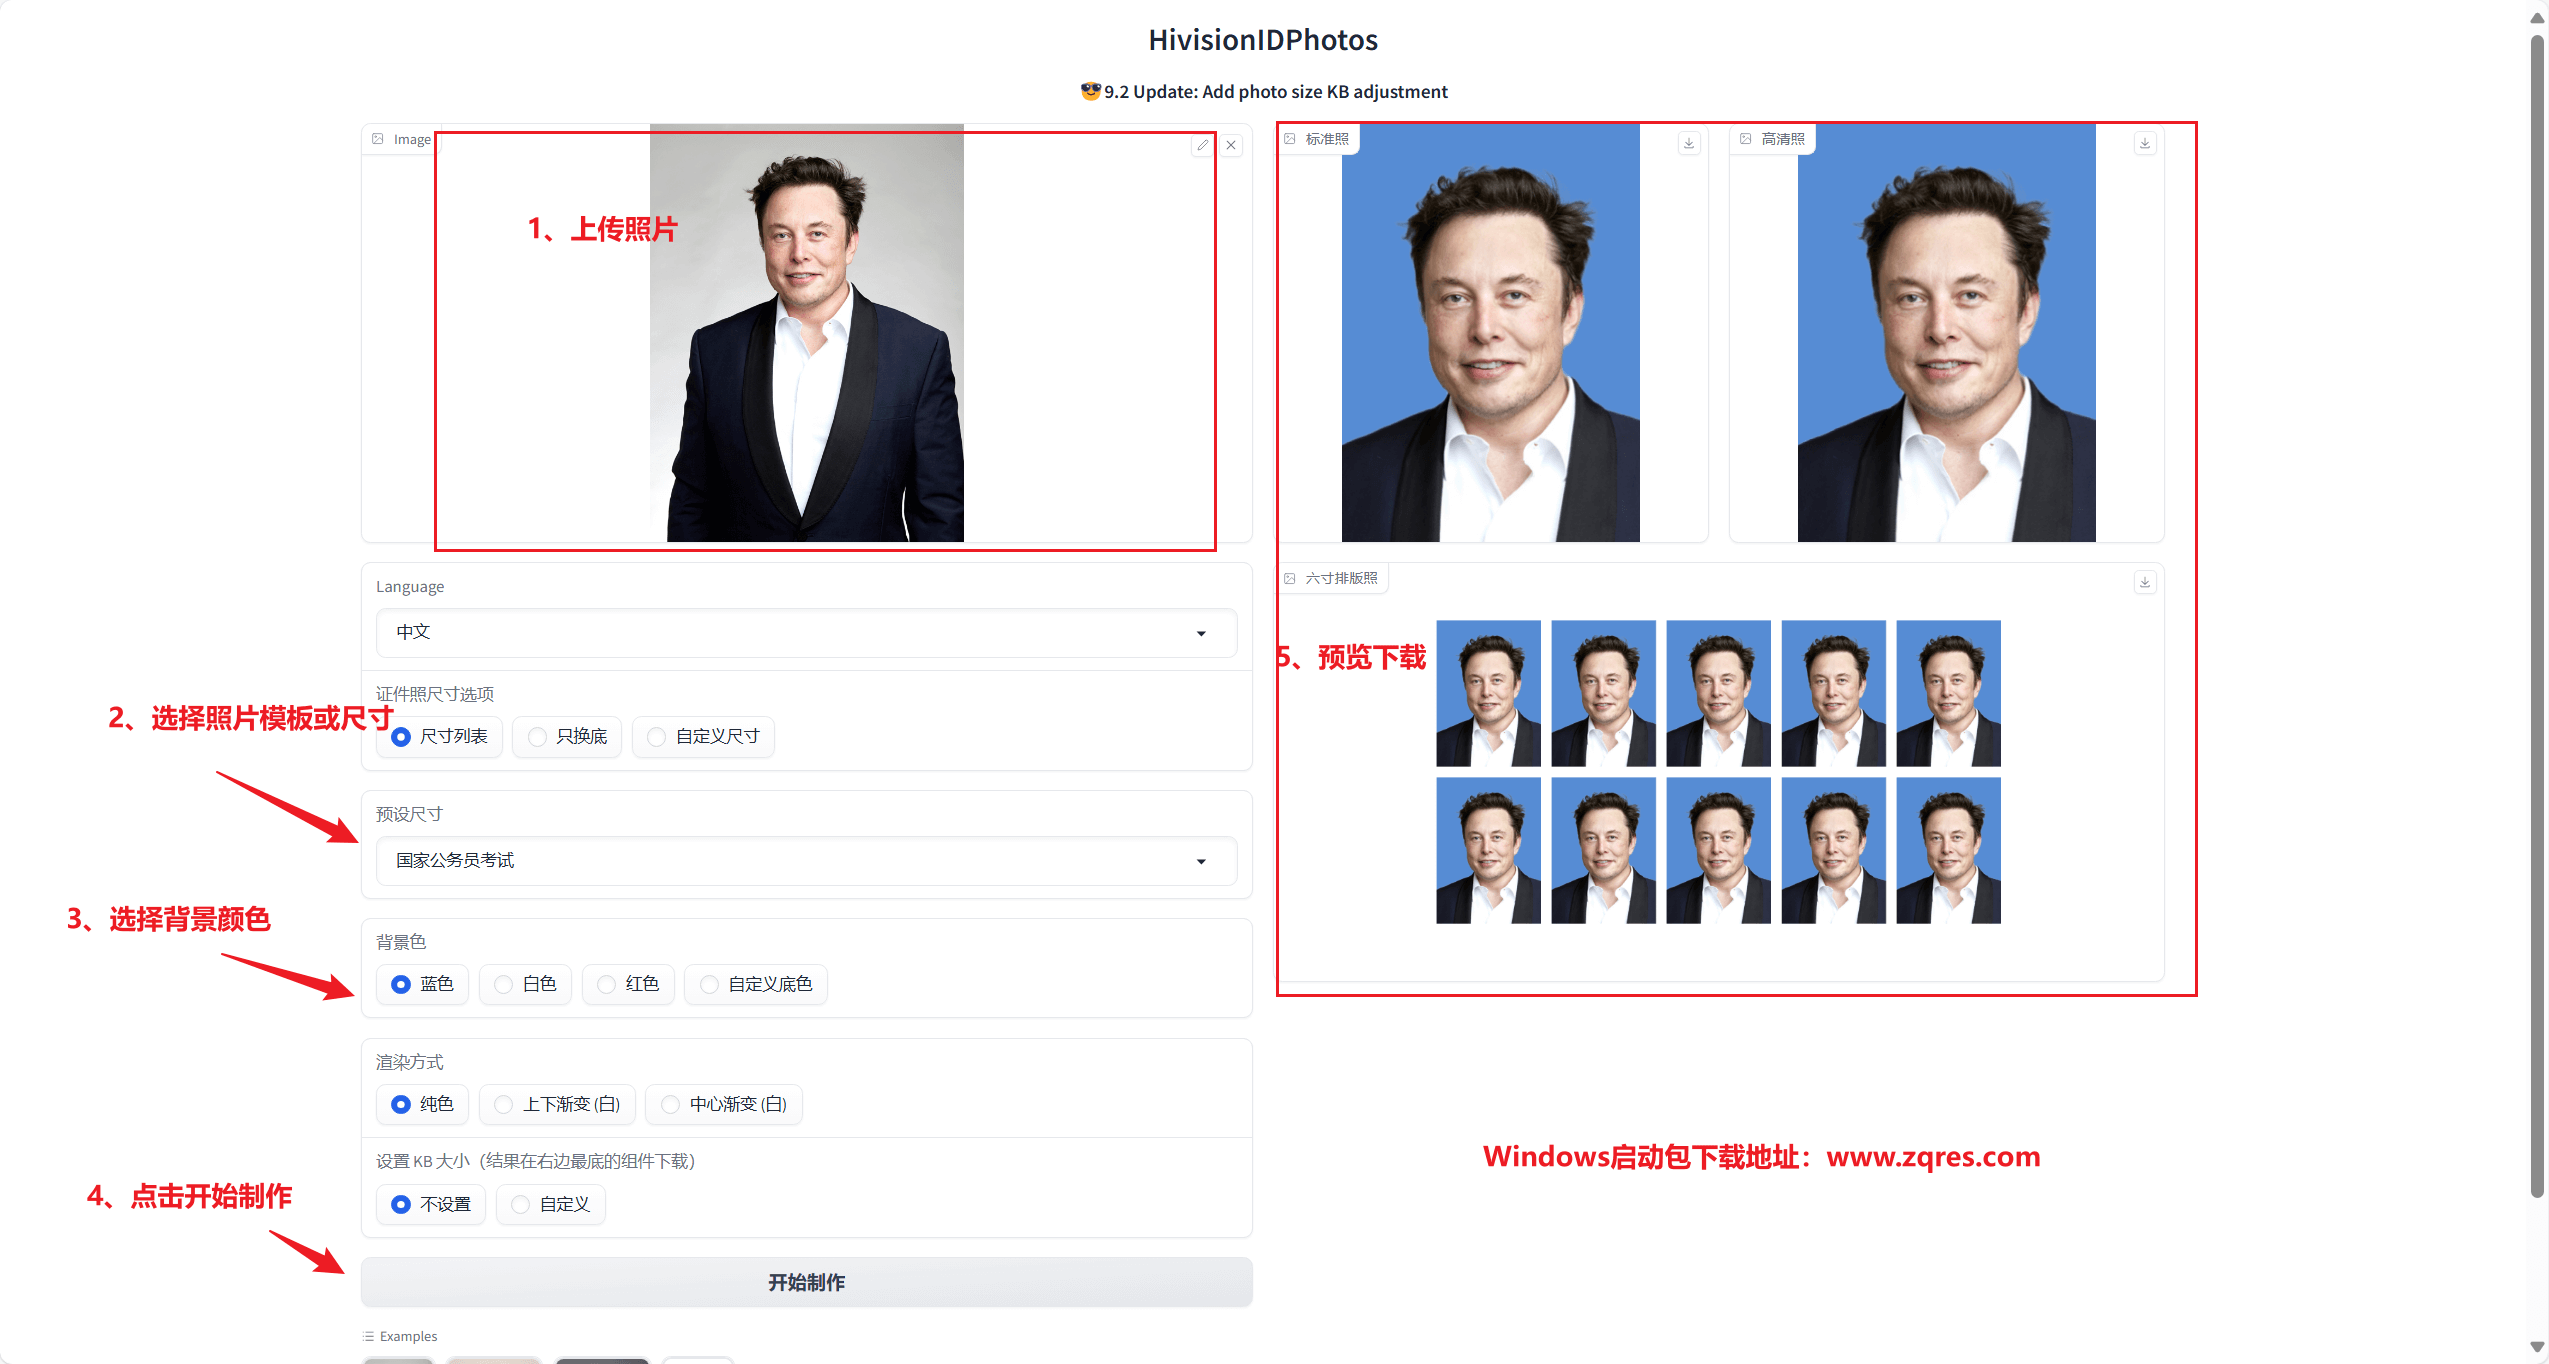This screenshot has width=2549, height=1364.
Task: Select the 自定义尺寸 radio option
Action: pos(703,737)
